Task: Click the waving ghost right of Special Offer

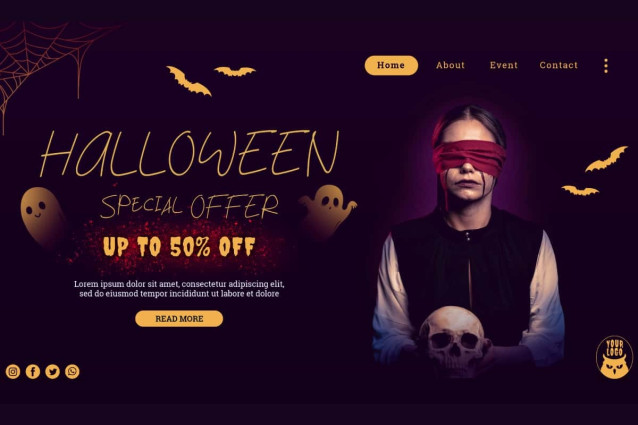Action: tap(328, 211)
